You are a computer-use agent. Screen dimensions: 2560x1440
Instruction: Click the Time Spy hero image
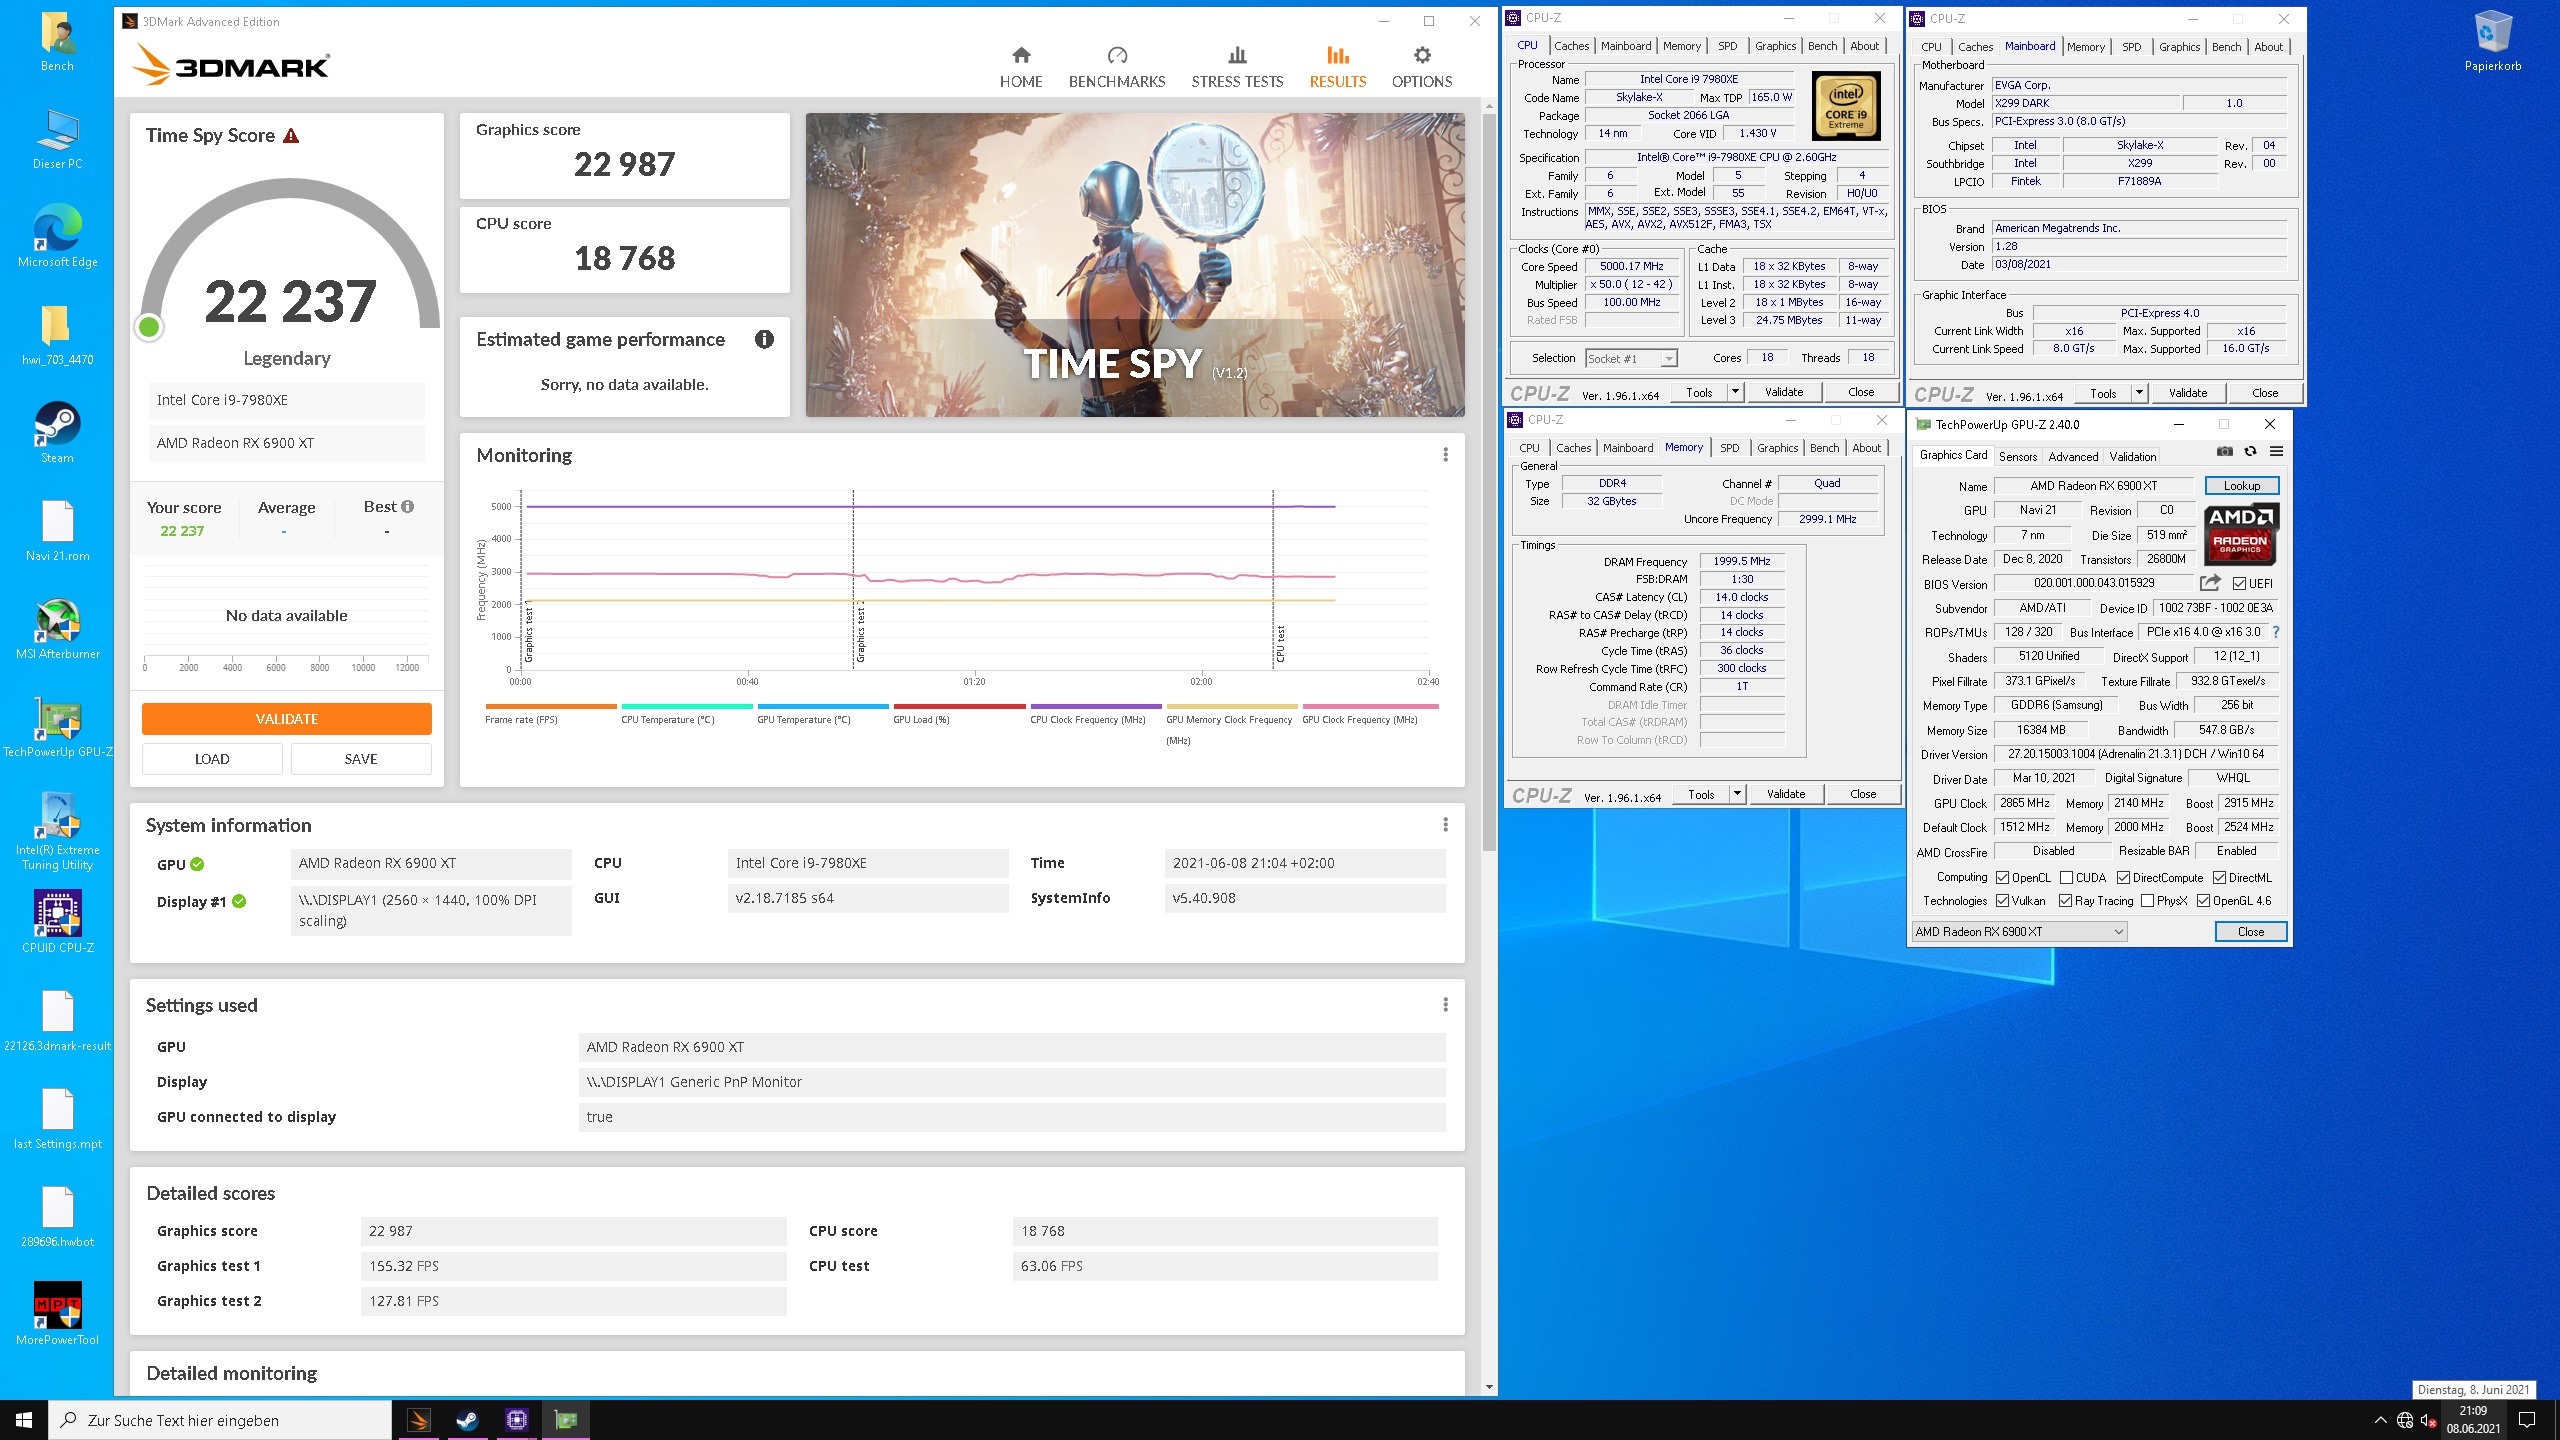coord(1135,265)
